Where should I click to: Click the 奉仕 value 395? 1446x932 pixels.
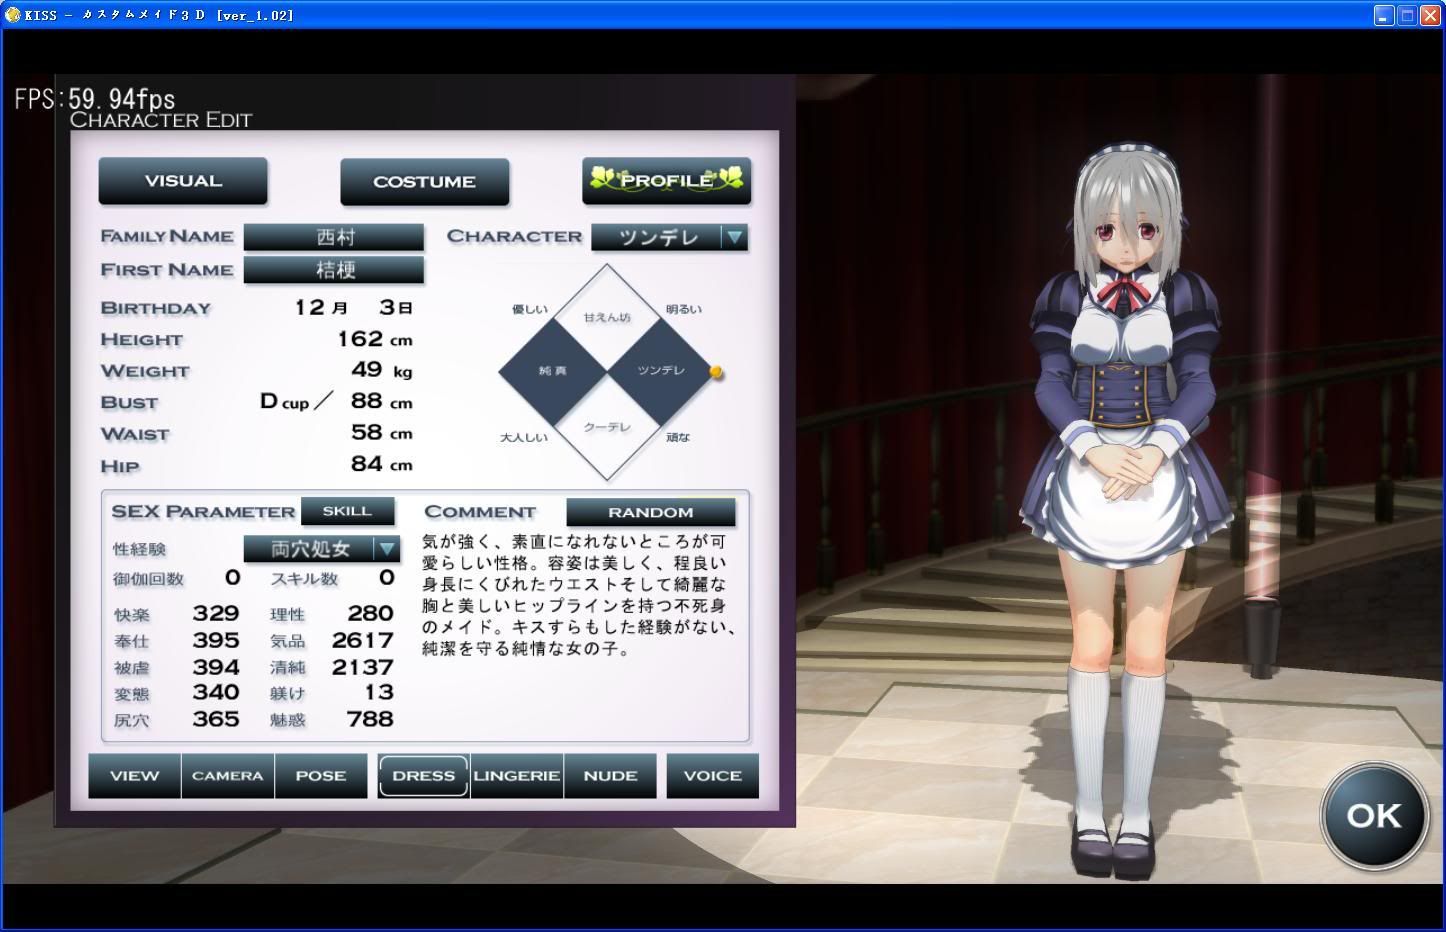(216, 641)
